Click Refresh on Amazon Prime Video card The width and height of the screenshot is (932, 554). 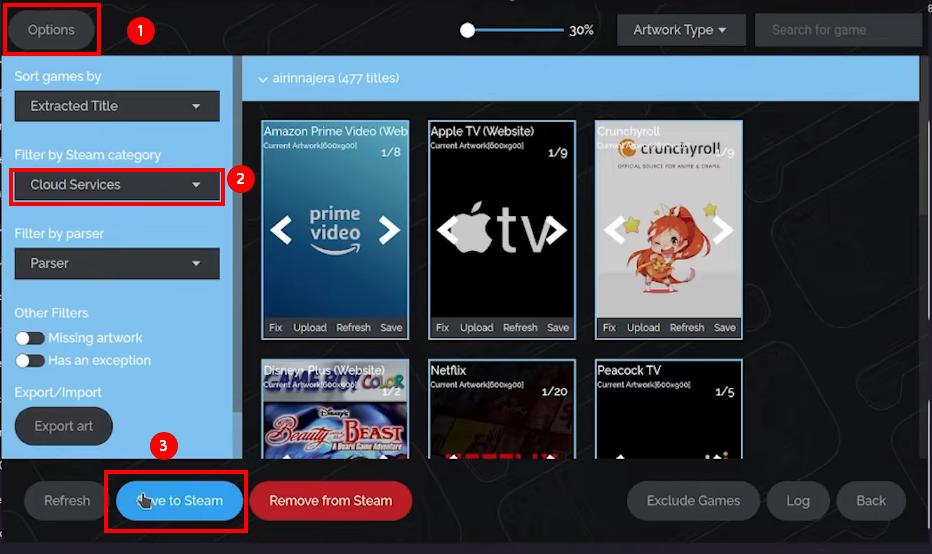pyautogui.click(x=353, y=328)
